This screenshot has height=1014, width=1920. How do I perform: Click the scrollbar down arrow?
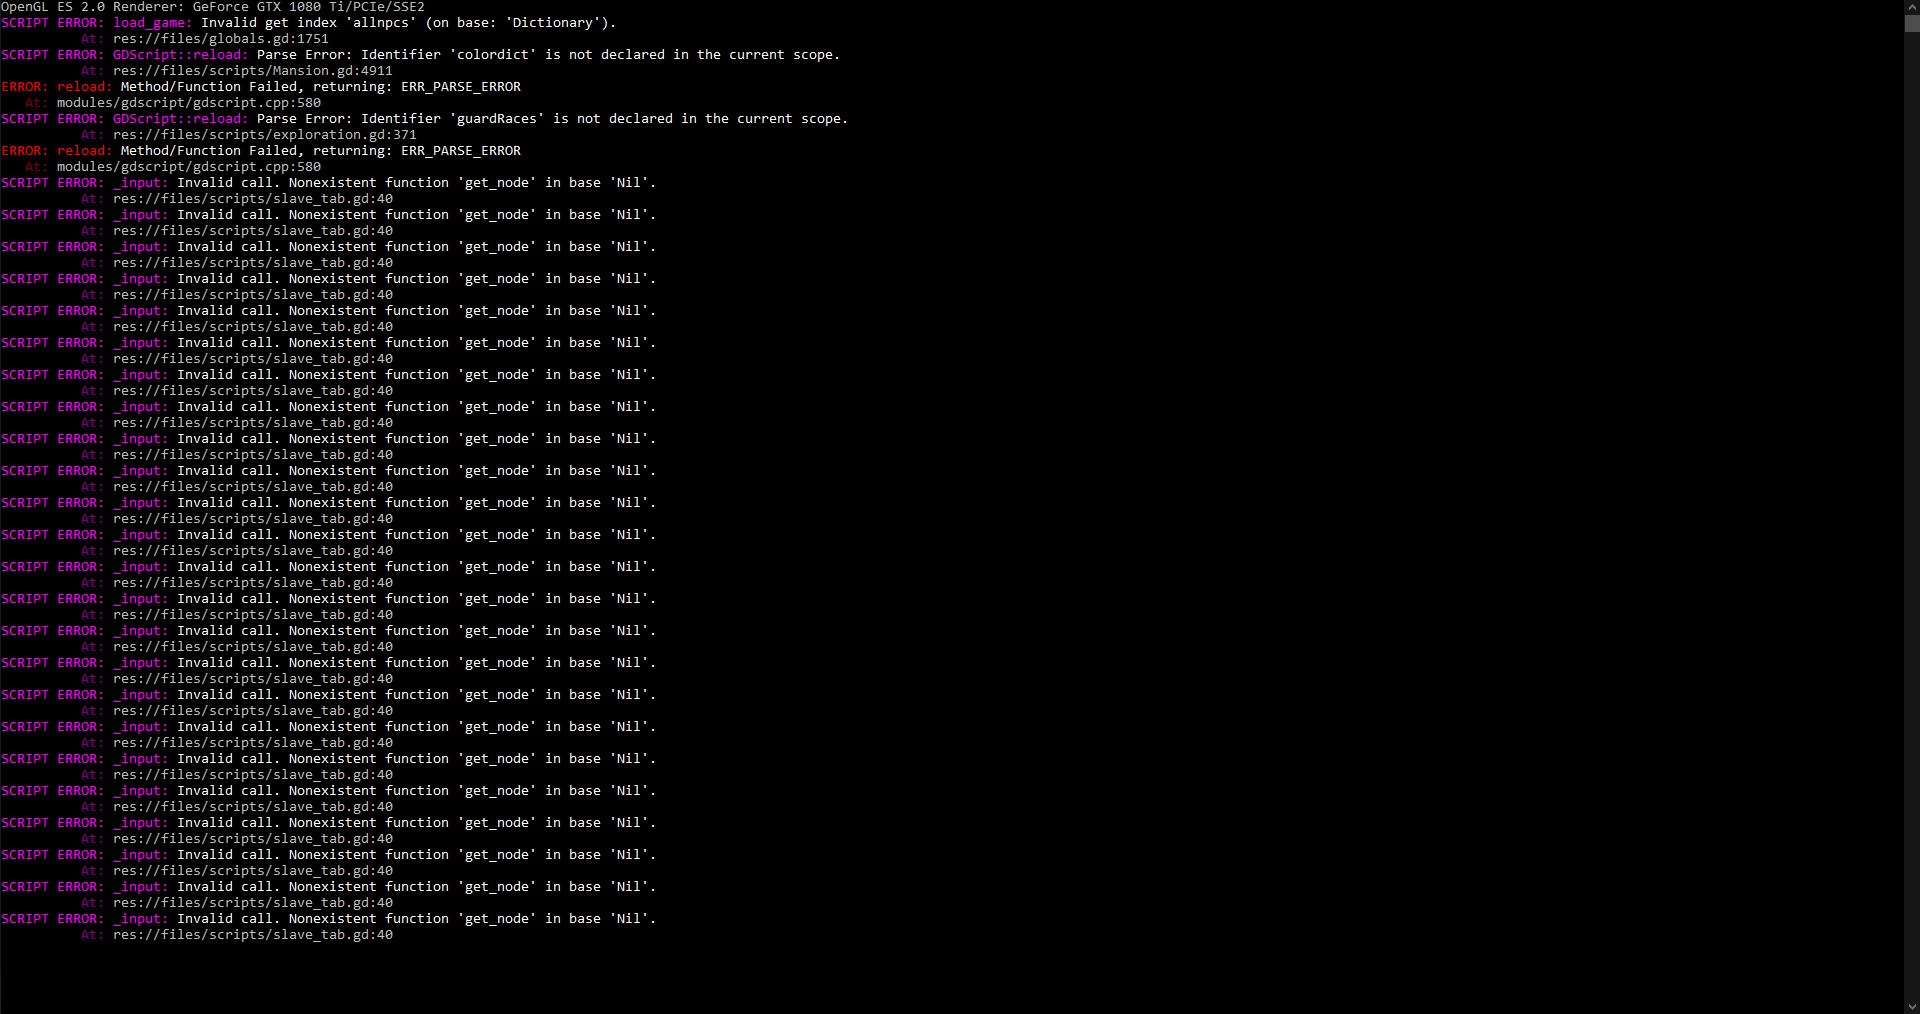[1911, 1006]
